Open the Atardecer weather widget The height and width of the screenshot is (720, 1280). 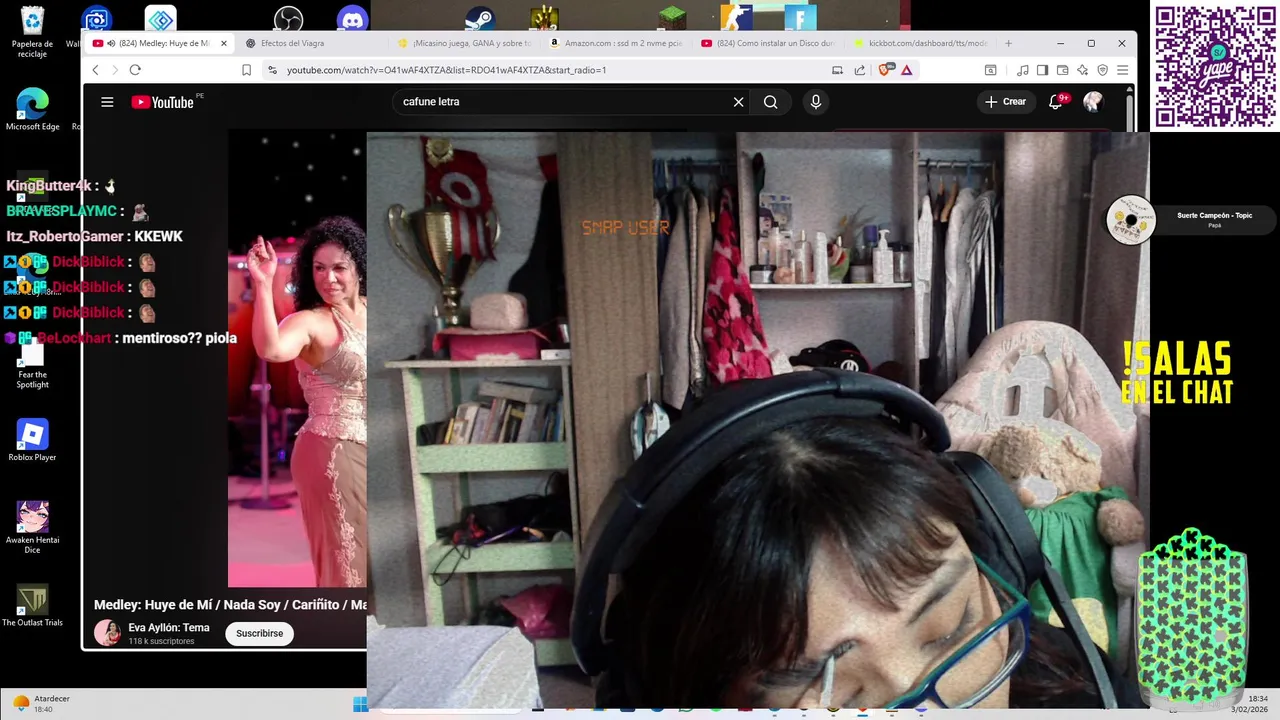click(40, 704)
